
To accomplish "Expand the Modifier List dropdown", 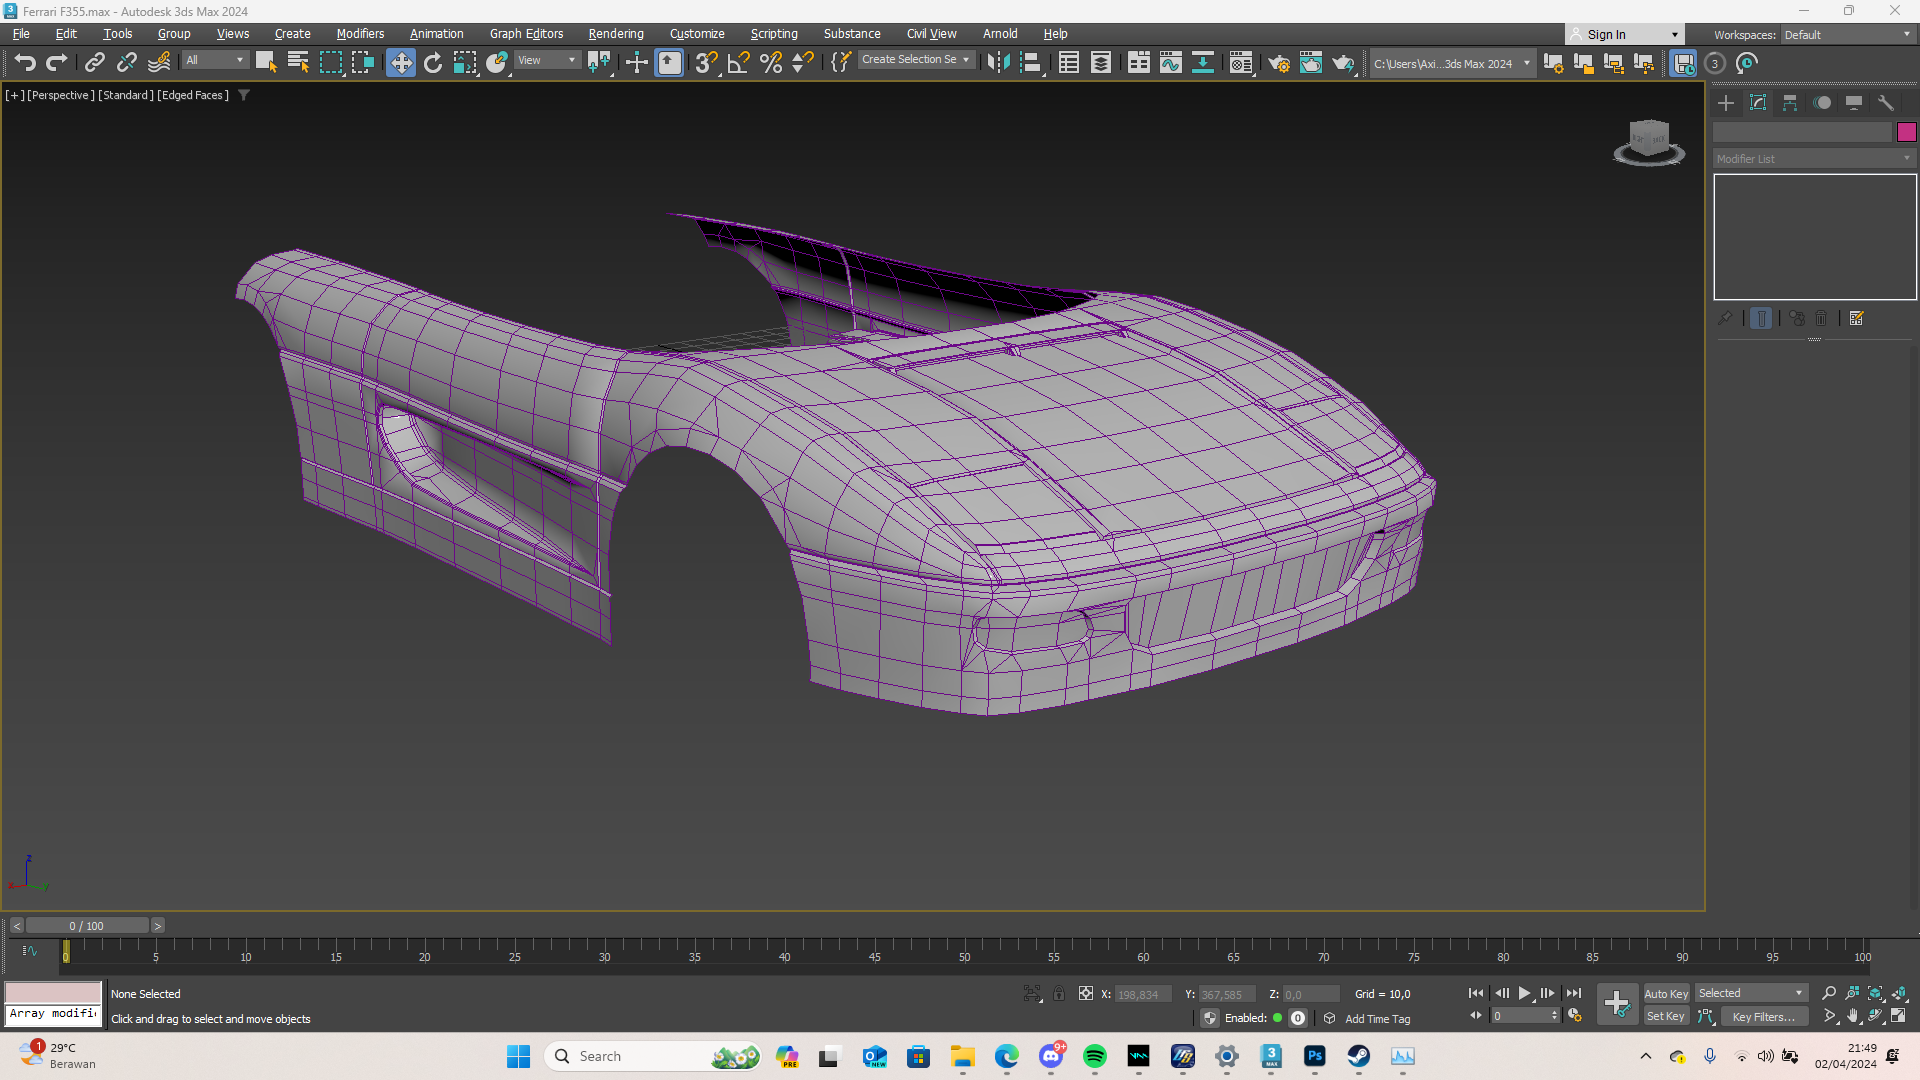I will (1813, 159).
